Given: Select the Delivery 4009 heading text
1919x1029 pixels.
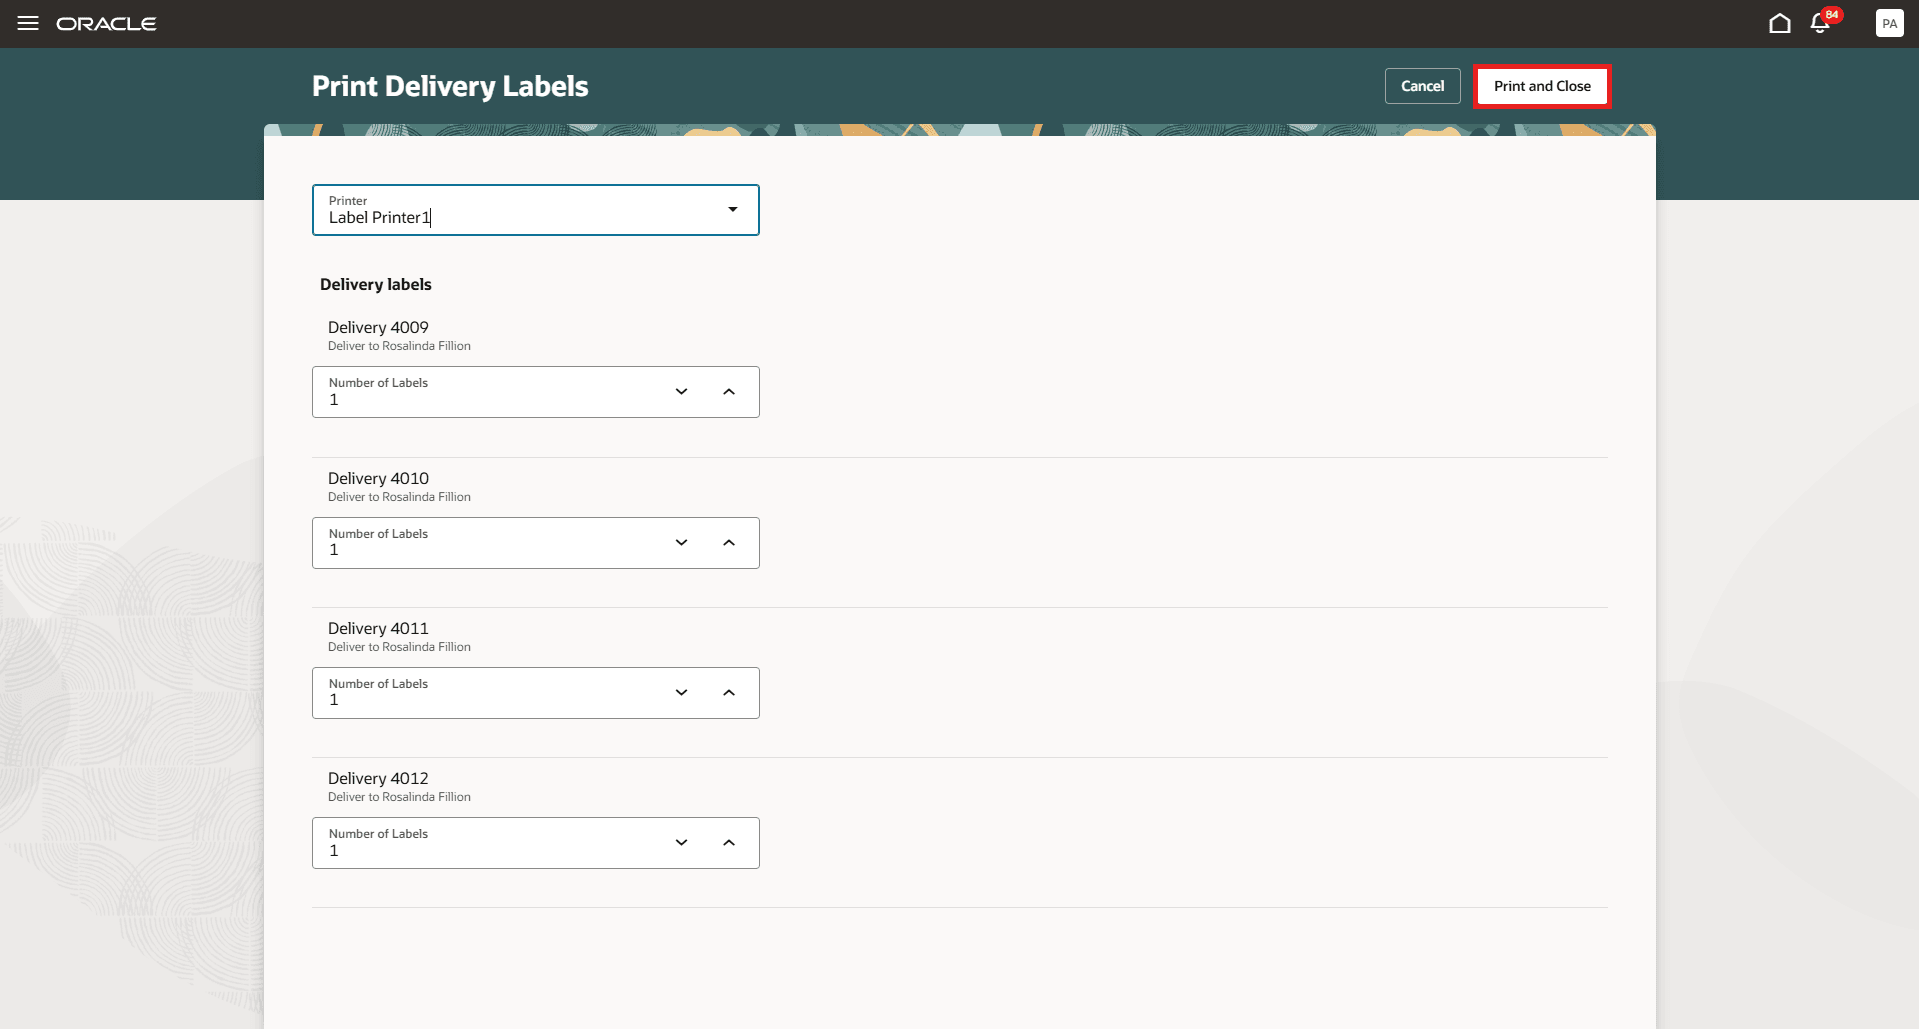Looking at the screenshot, I should [378, 327].
